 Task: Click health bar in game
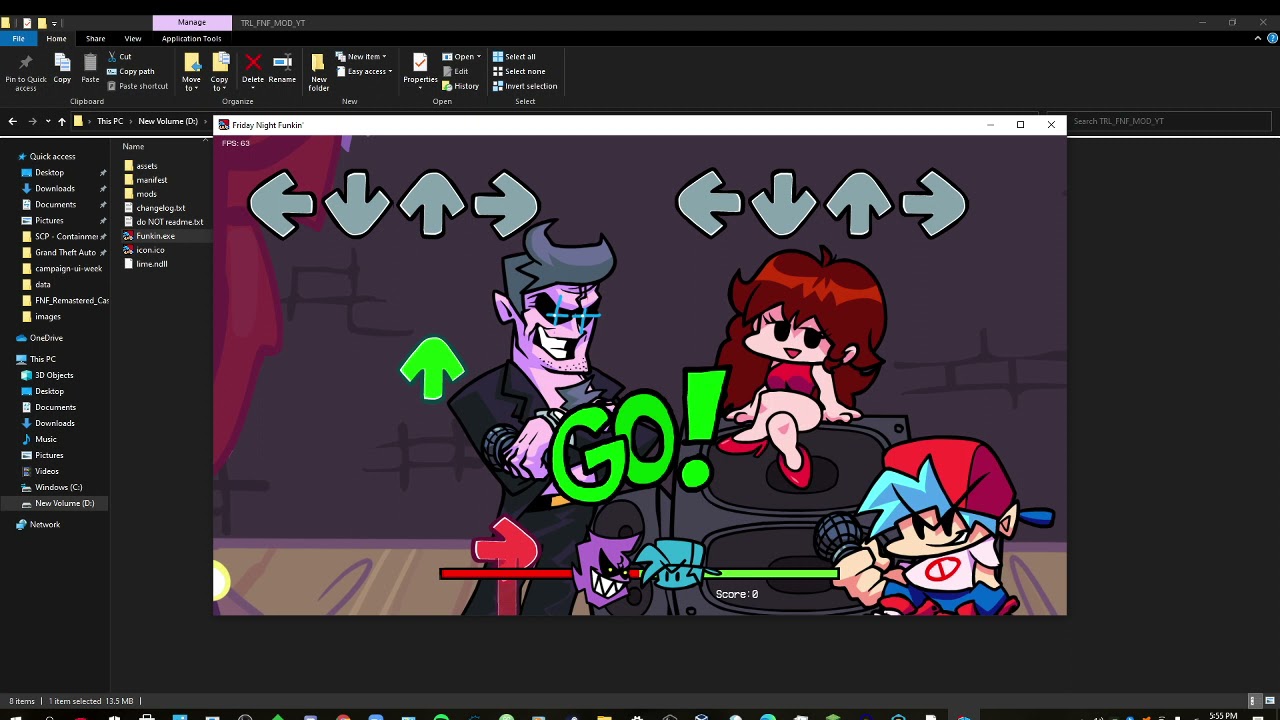click(x=640, y=573)
